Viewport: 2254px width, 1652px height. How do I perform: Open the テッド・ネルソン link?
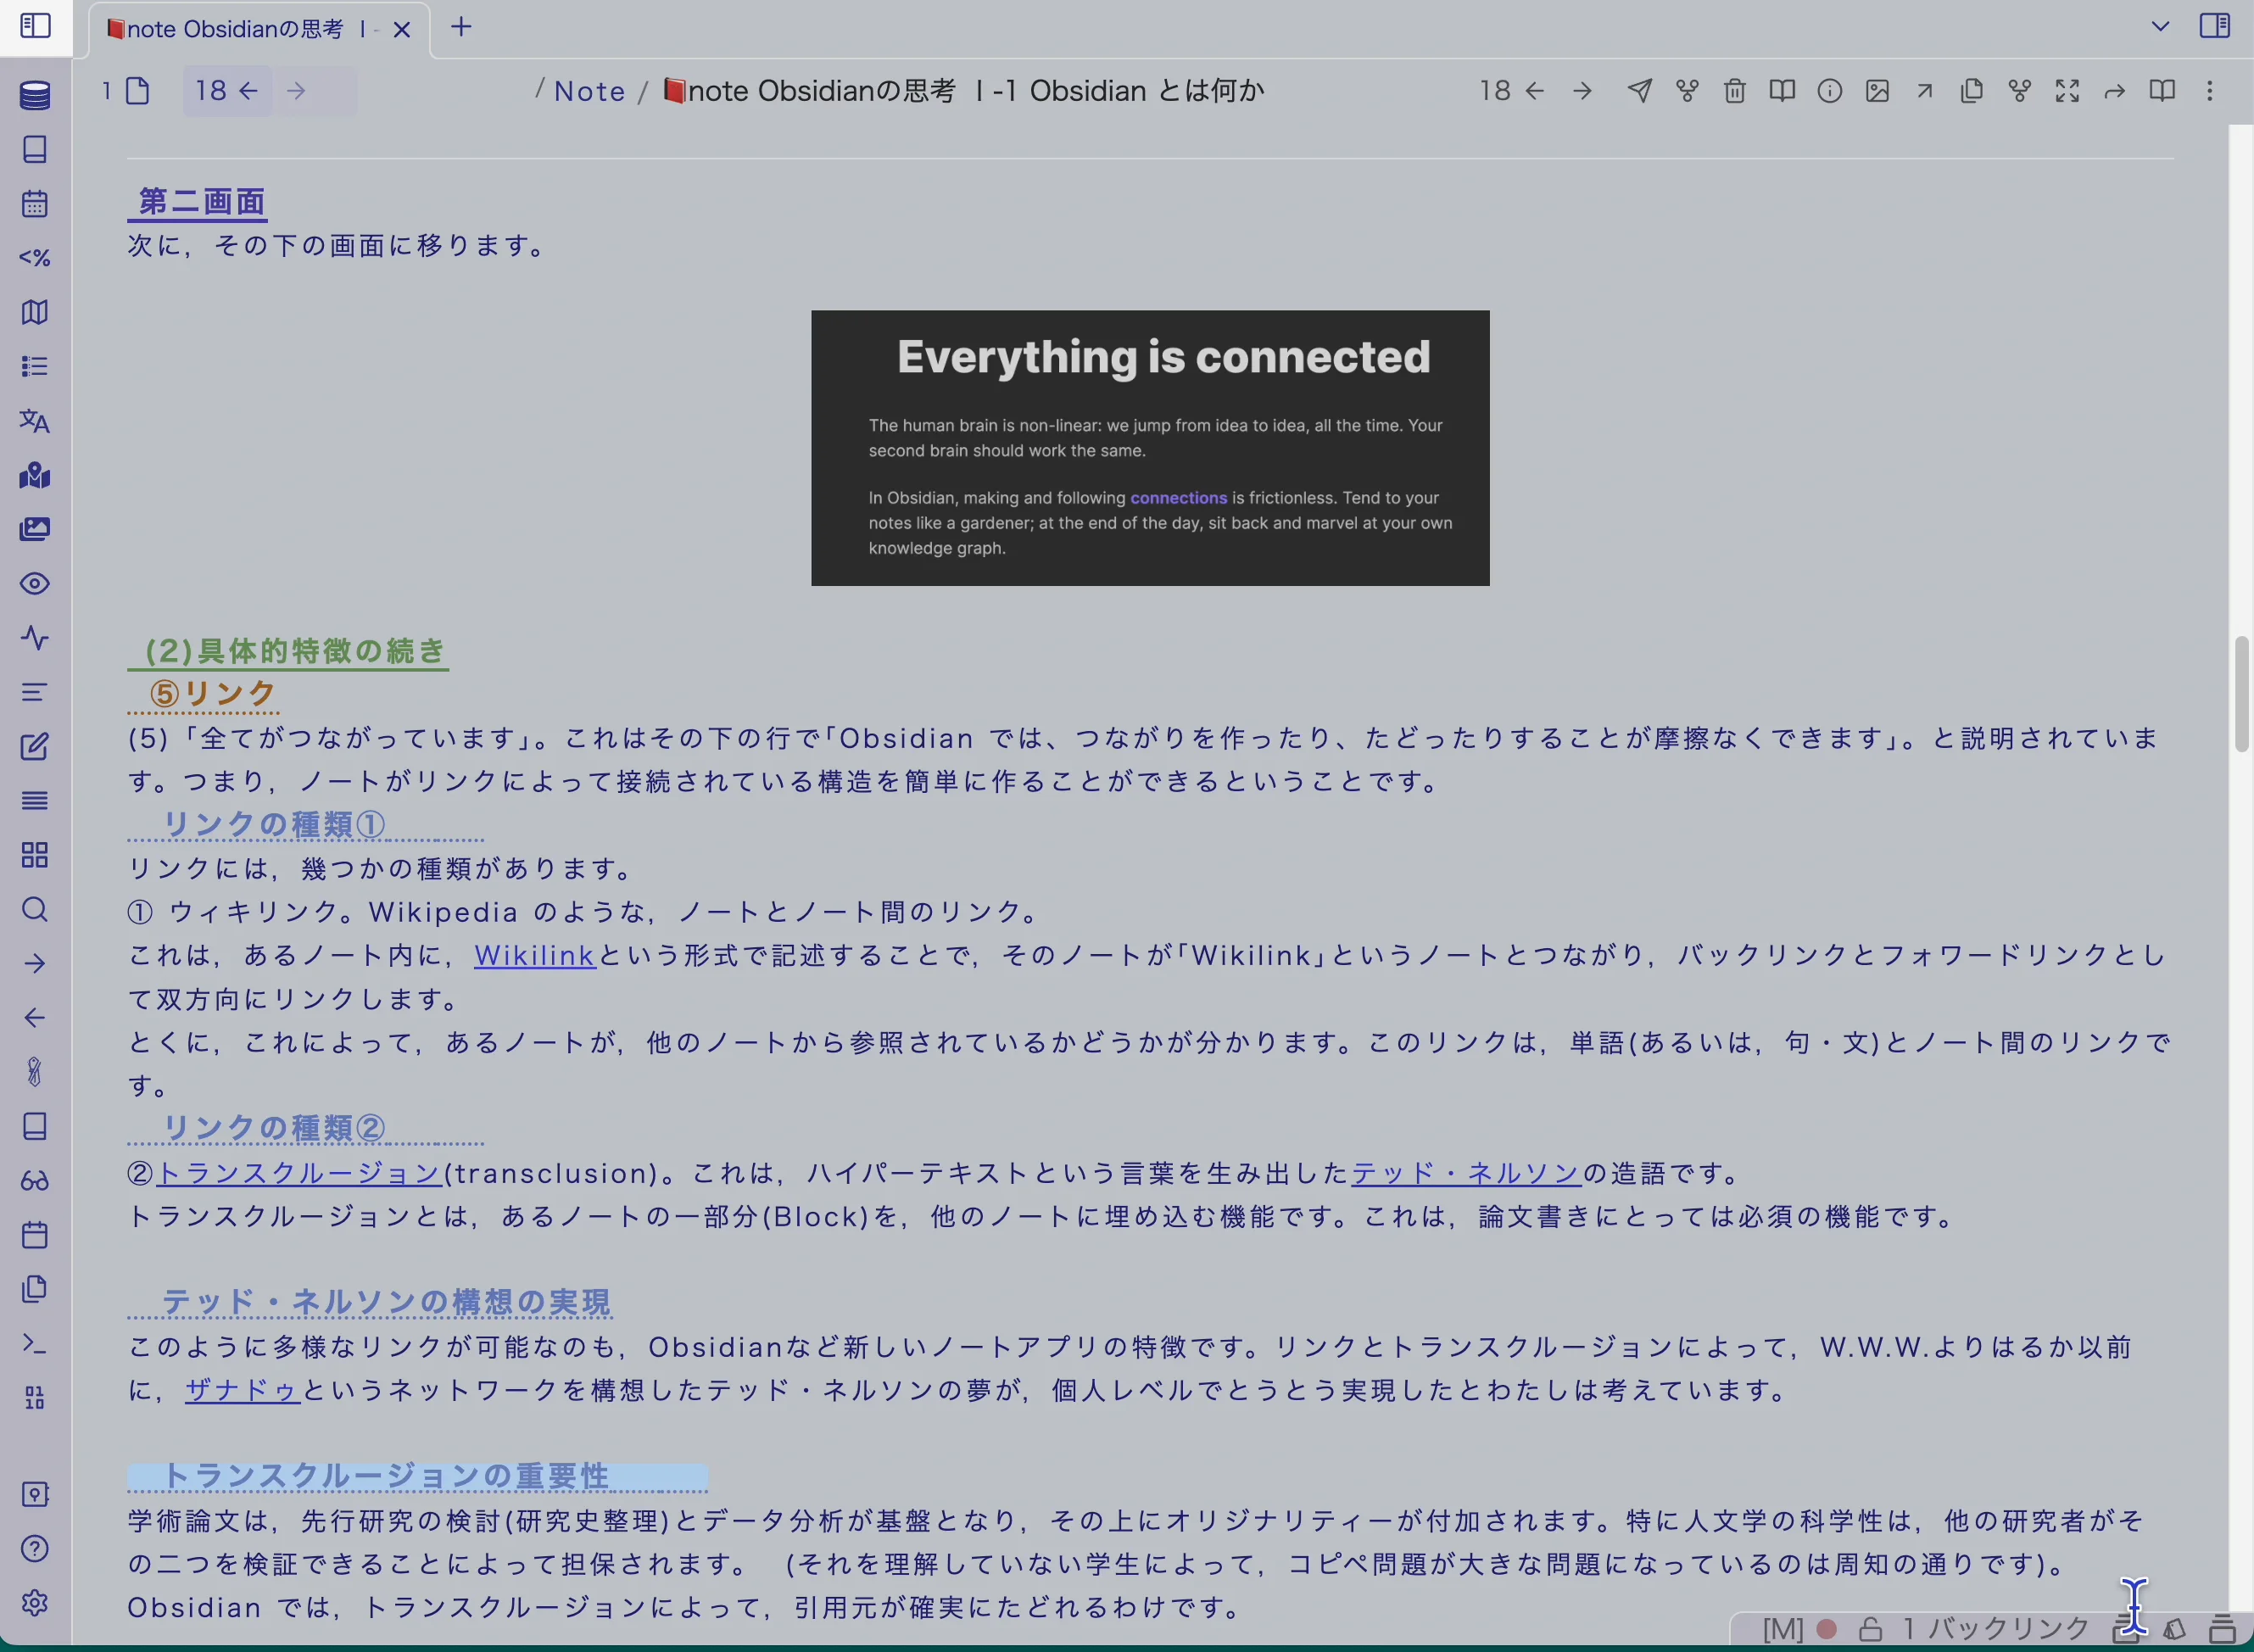tap(1466, 1173)
